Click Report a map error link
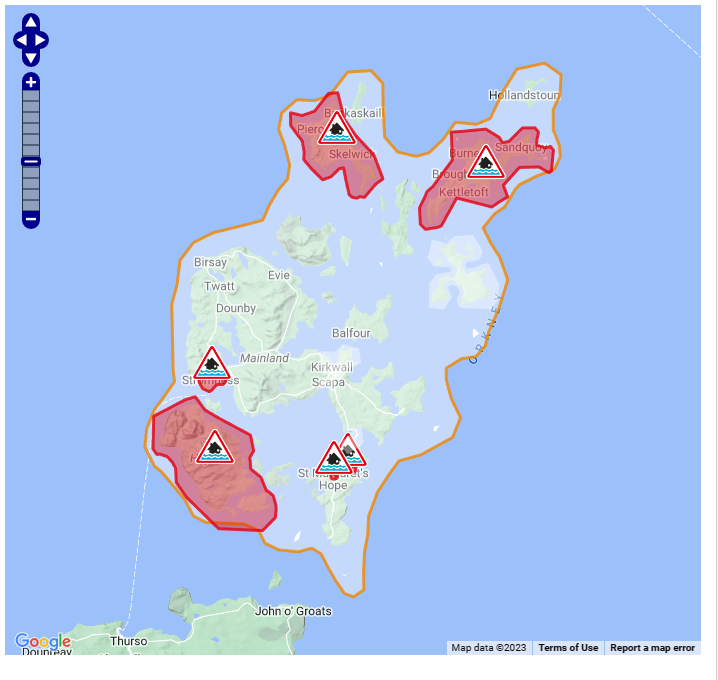This screenshot has height=680, width=718. [652, 648]
